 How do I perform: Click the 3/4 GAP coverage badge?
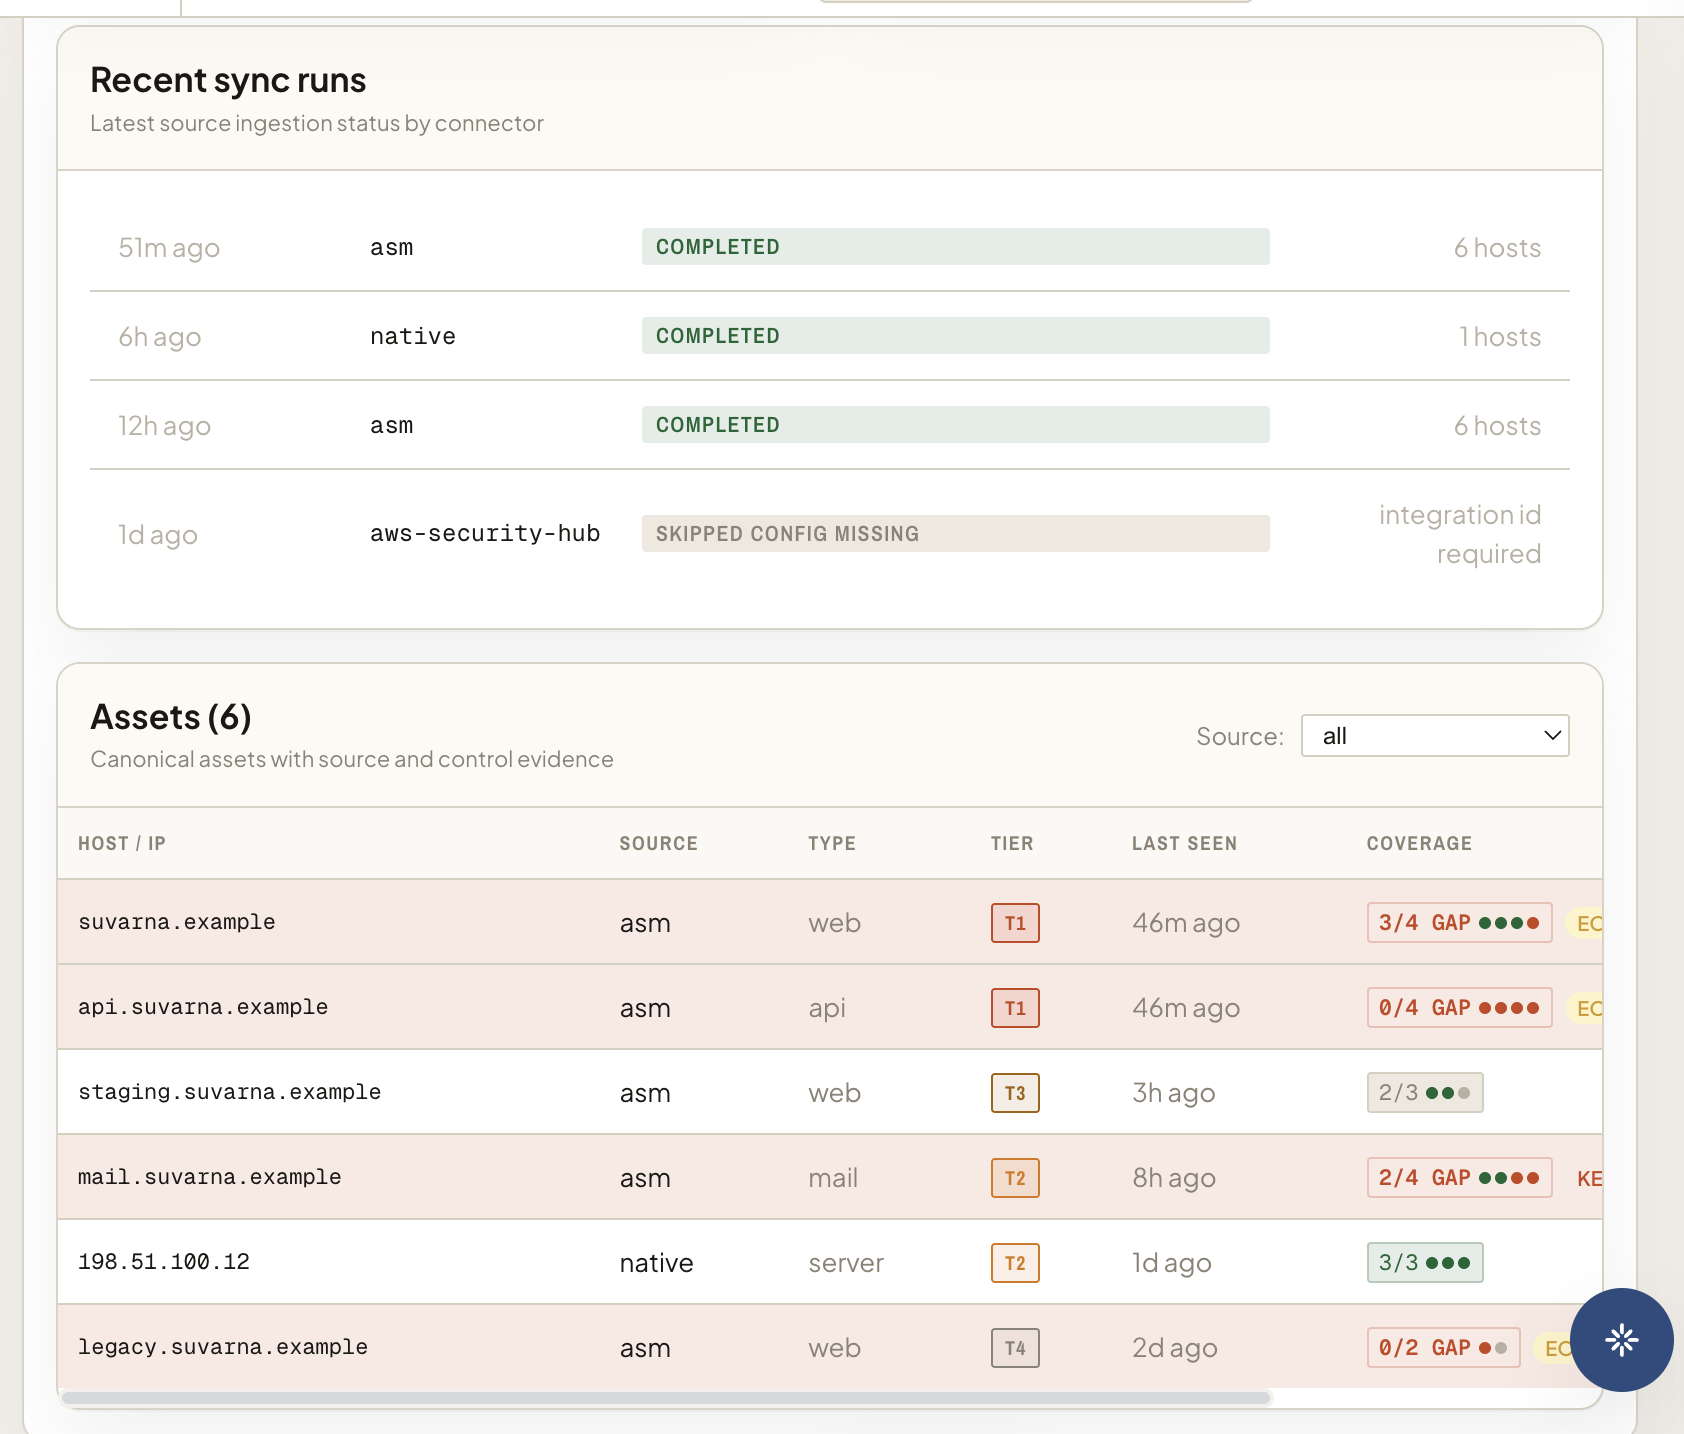[1459, 922]
